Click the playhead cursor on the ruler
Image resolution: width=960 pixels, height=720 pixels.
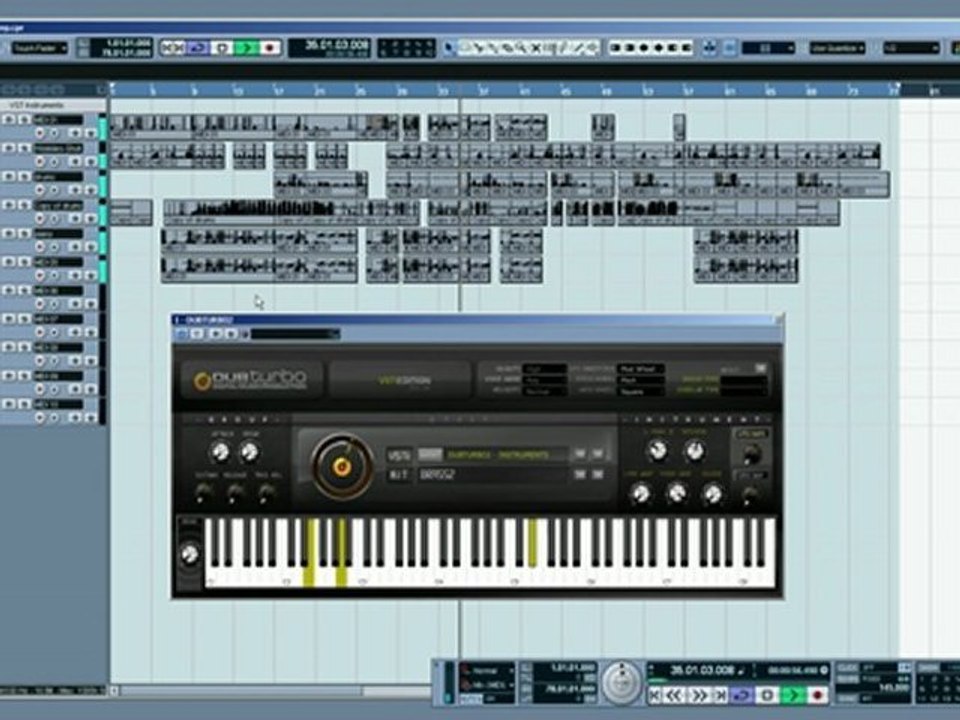[460, 91]
